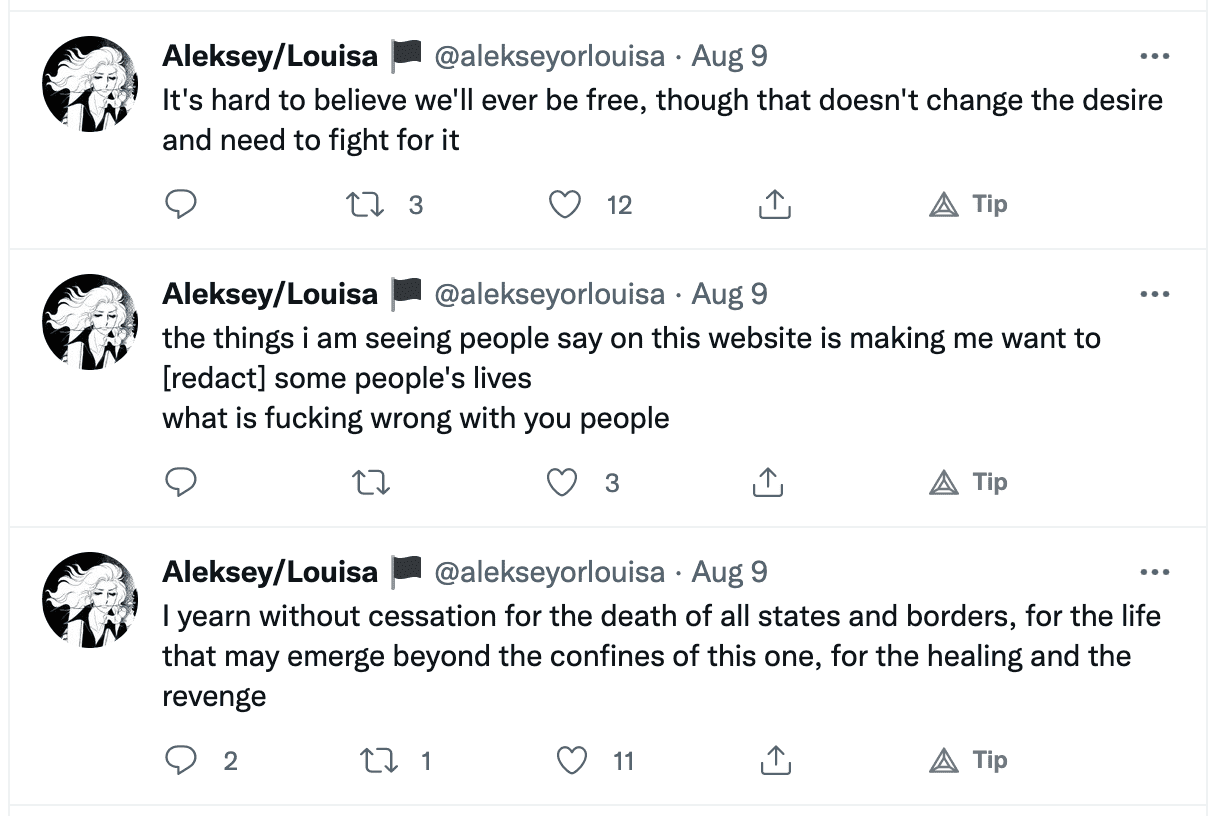The image size is (1218, 816).
Task: Share the 'this website' tweet
Action: tap(767, 483)
